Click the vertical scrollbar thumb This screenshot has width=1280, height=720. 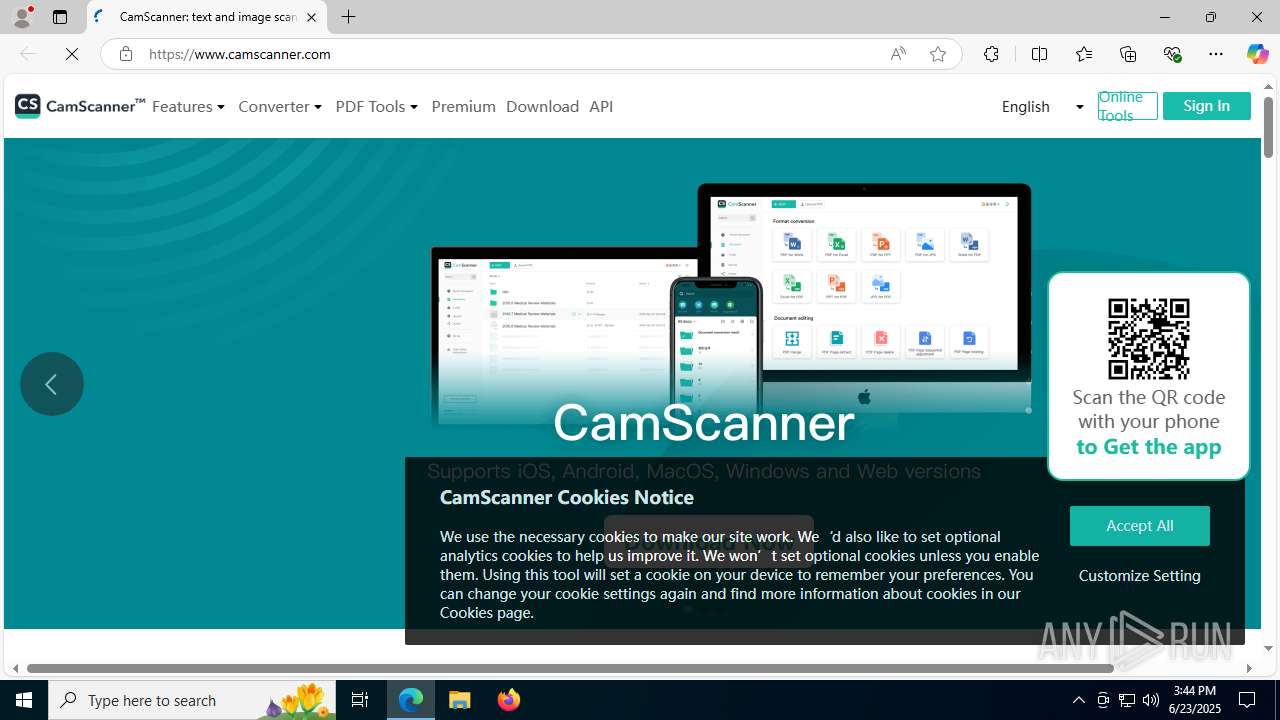click(1268, 127)
